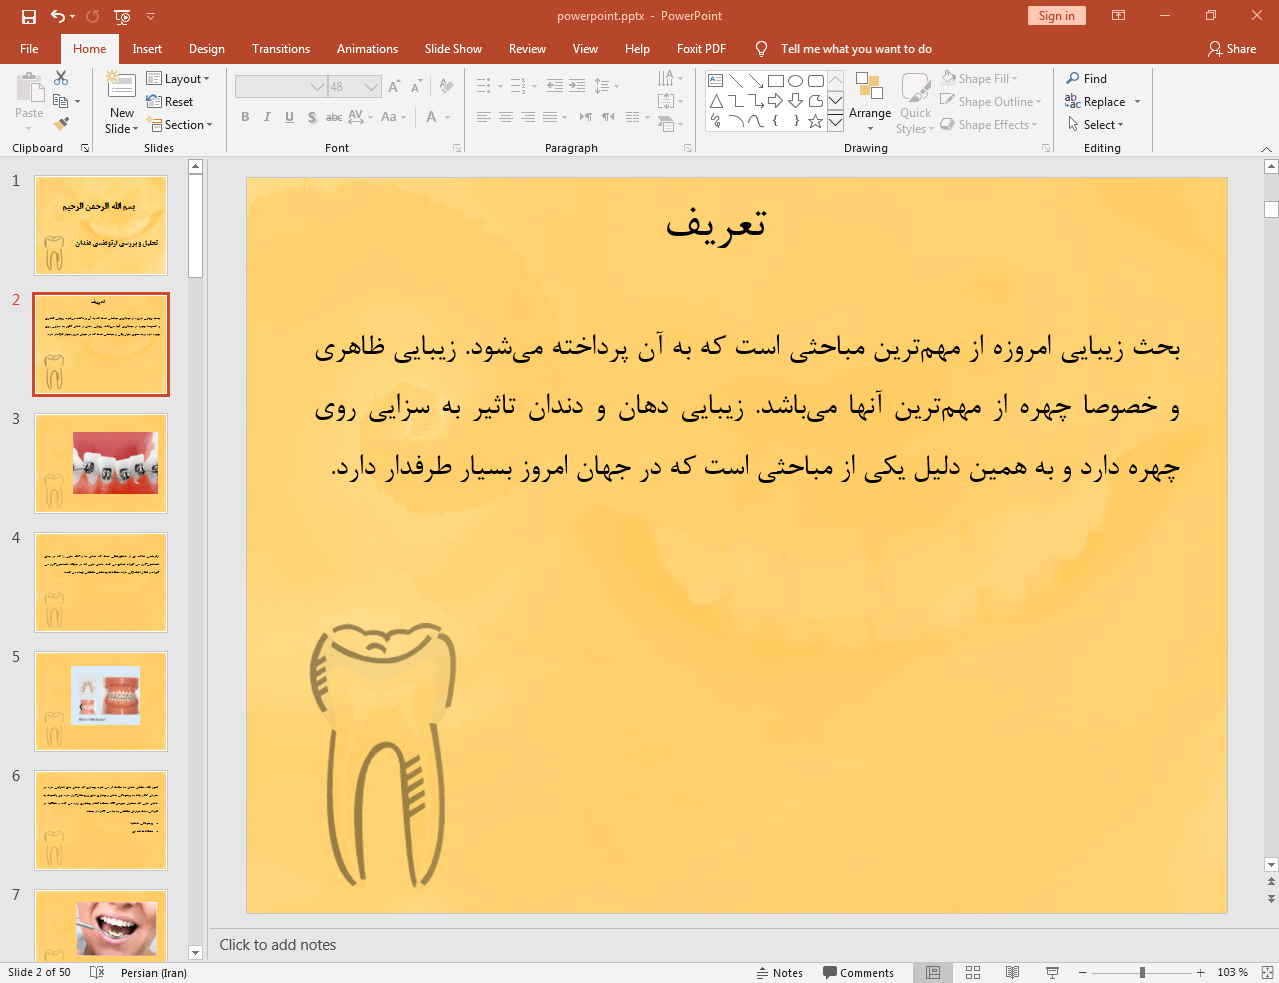Click the Share button
The height and width of the screenshot is (983, 1279).
click(1231, 49)
